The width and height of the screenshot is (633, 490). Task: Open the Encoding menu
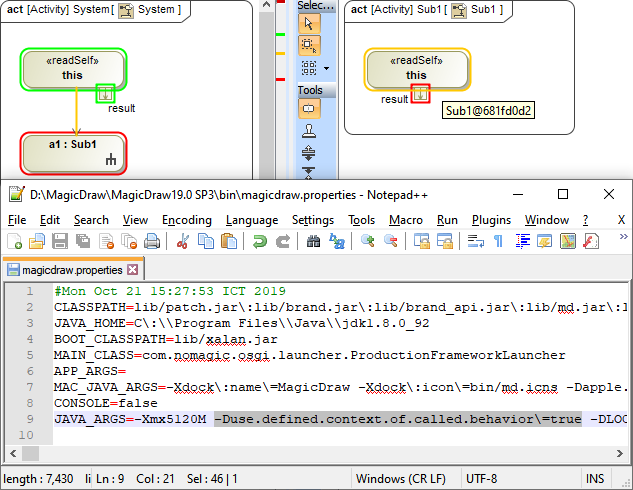click(x=186, y=220)
